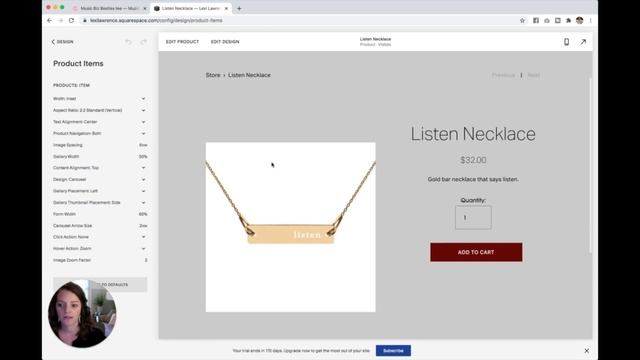This screenshot has width=640, height=360.
Task: Select the Carousel Arrow Size setting
Action: tap(100, 225)
